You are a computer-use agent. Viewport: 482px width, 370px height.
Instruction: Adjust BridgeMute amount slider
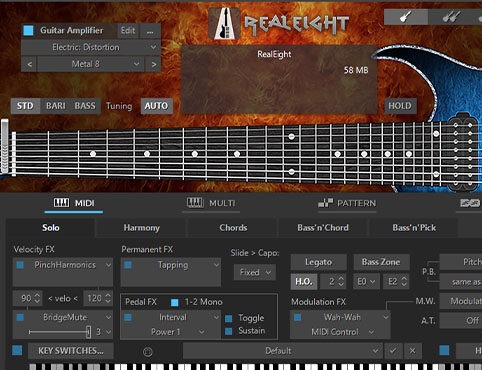tap(59, 332)
